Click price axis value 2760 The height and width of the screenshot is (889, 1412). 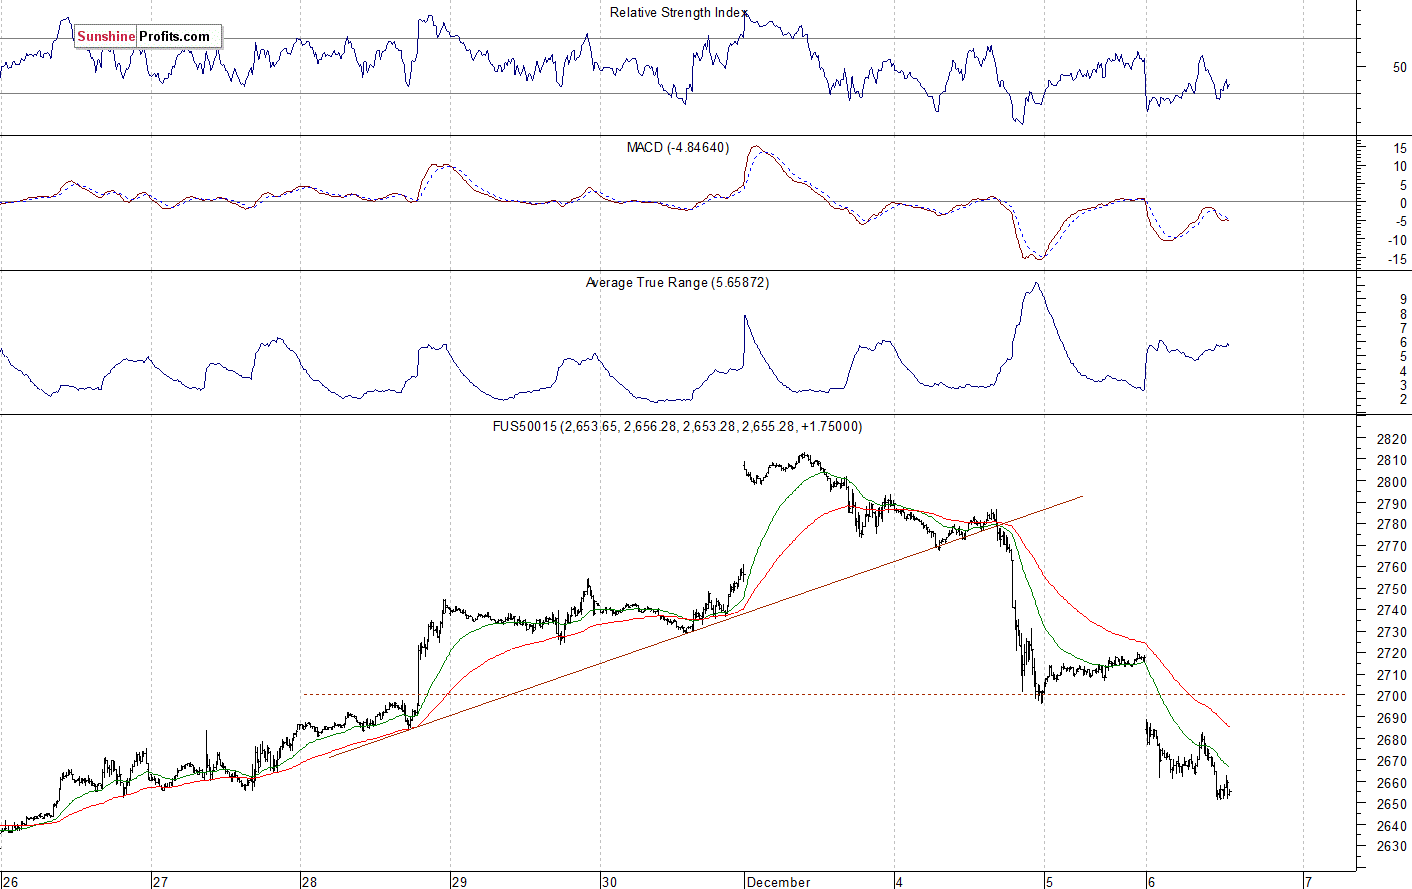coord(1391,567)
